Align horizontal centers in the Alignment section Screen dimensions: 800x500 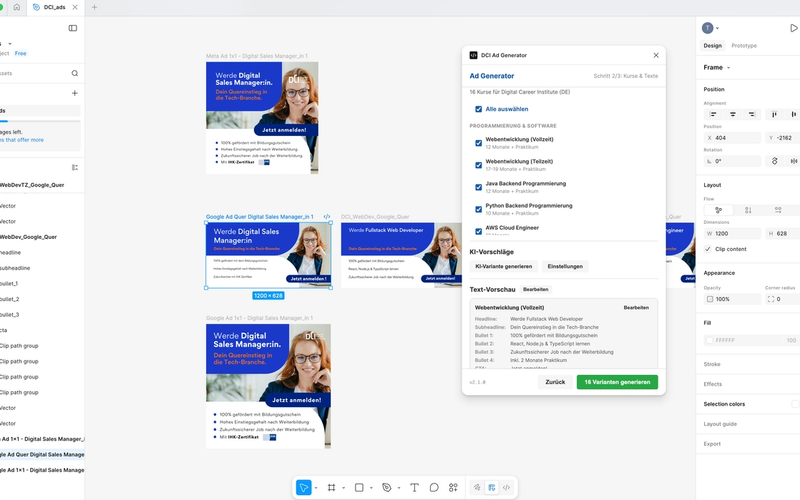(x=733, y=114)
